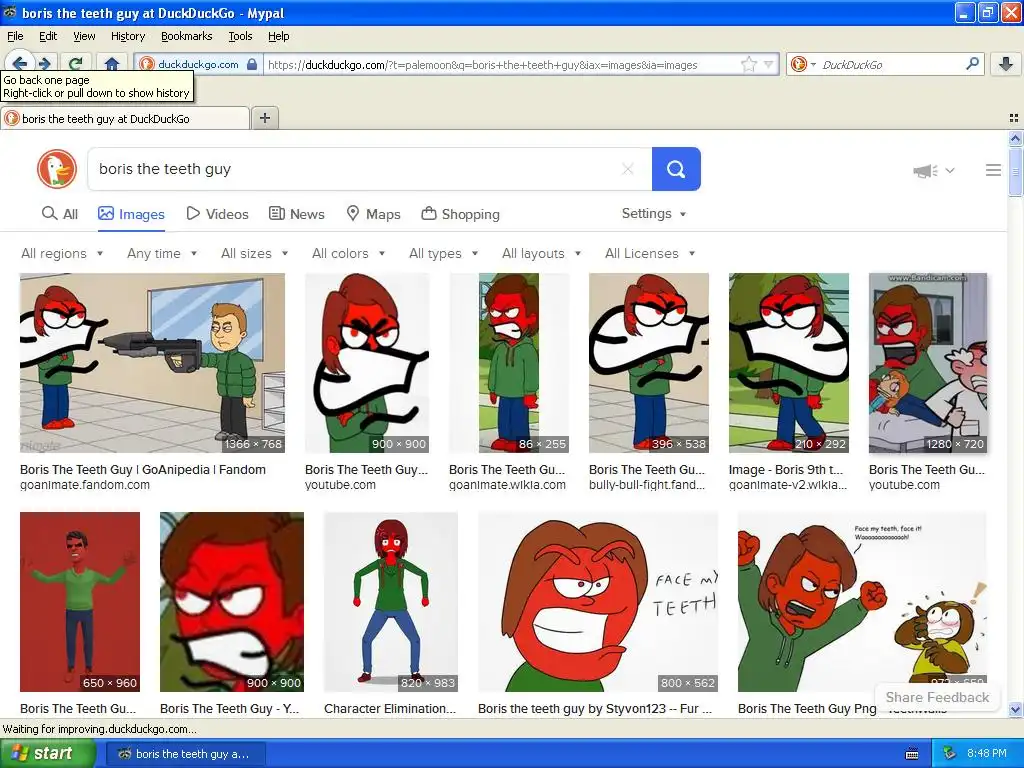Open the Help menu
The image size is (1024, 768).
[278, 37]
